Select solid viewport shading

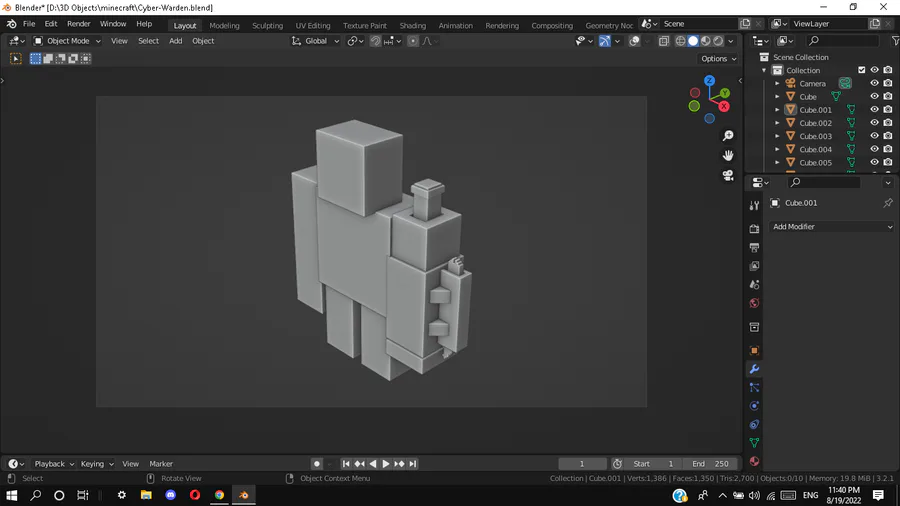point(693,41)
